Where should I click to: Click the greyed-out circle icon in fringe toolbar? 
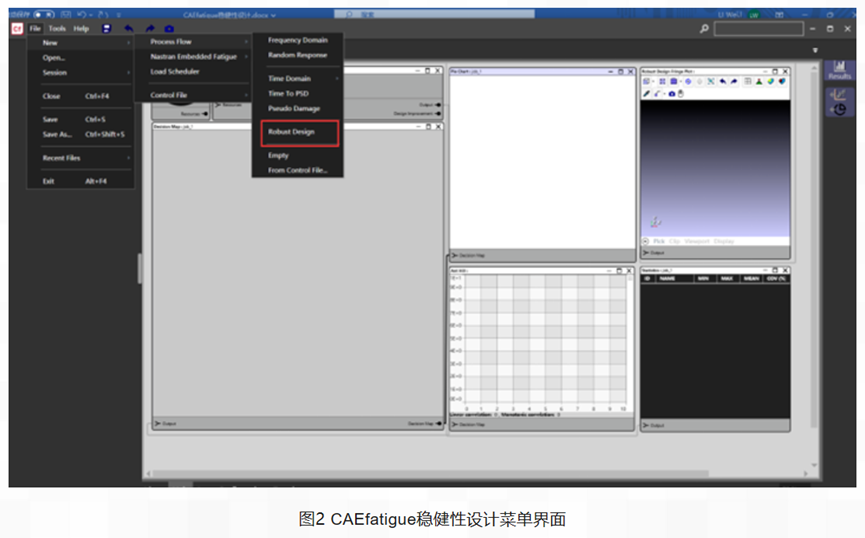[700, 81]
